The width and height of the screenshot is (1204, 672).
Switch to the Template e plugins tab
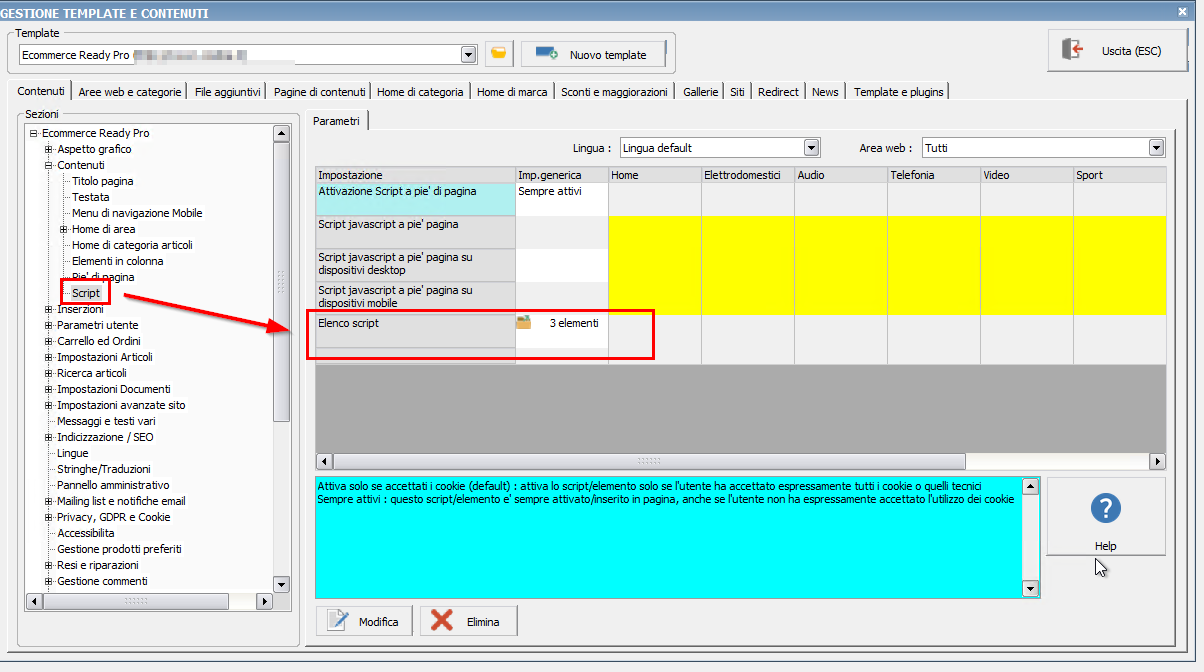(898, 91)
